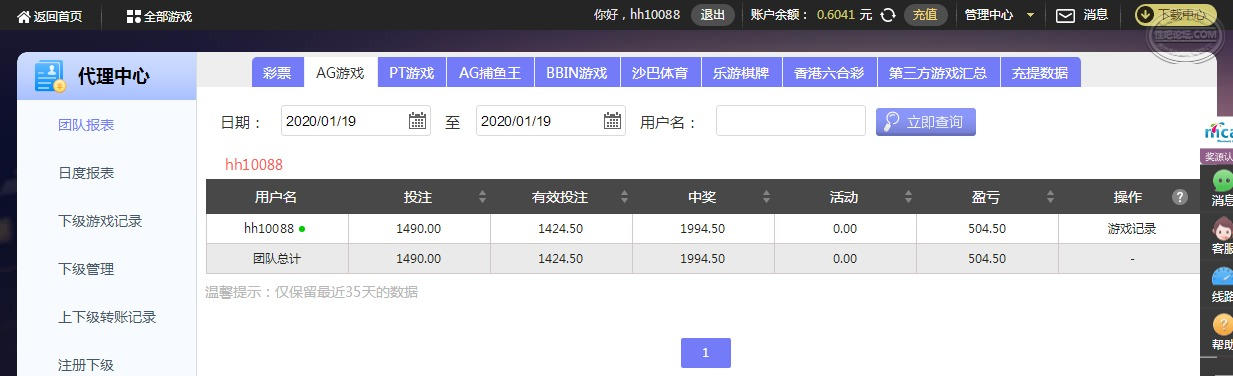
Task: Select 日度报表 in the sidebar
Action: (86, 173)
